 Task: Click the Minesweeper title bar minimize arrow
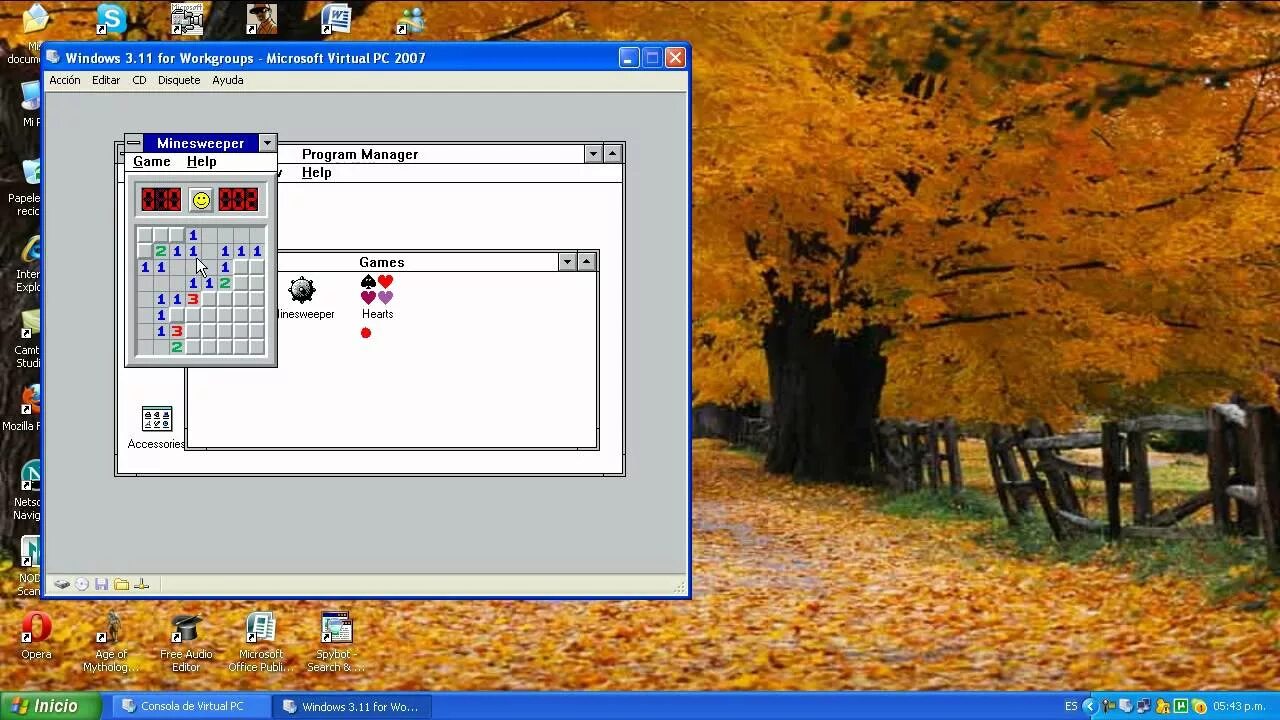266,143
